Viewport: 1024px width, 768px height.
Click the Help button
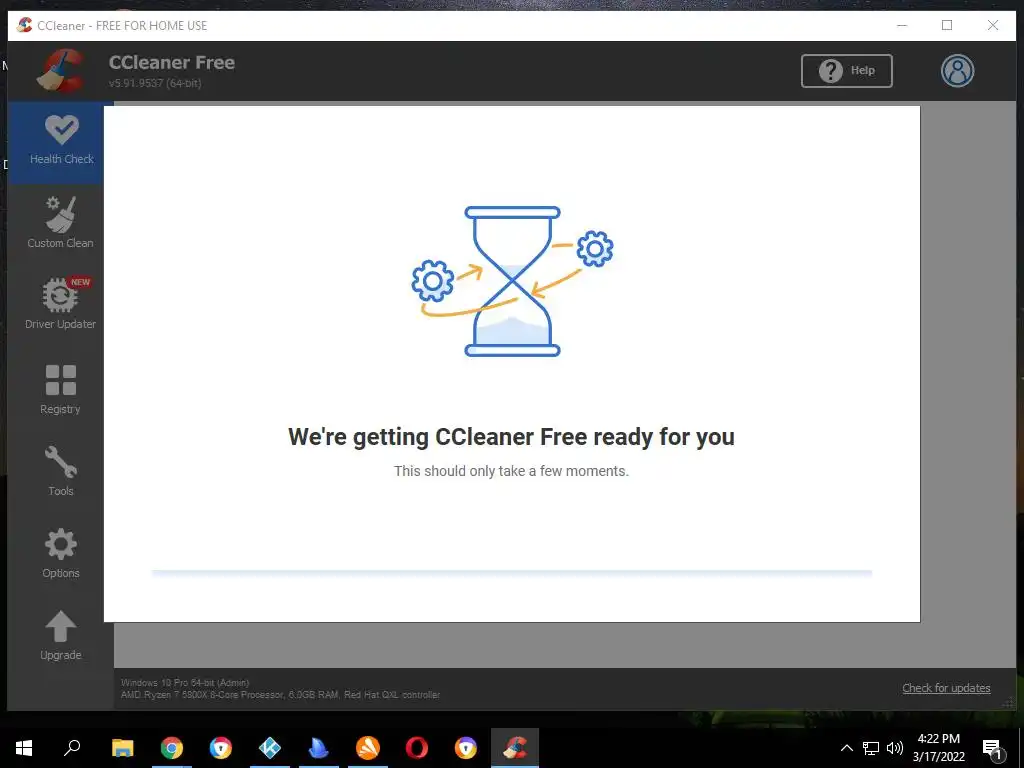click(846, 71)
